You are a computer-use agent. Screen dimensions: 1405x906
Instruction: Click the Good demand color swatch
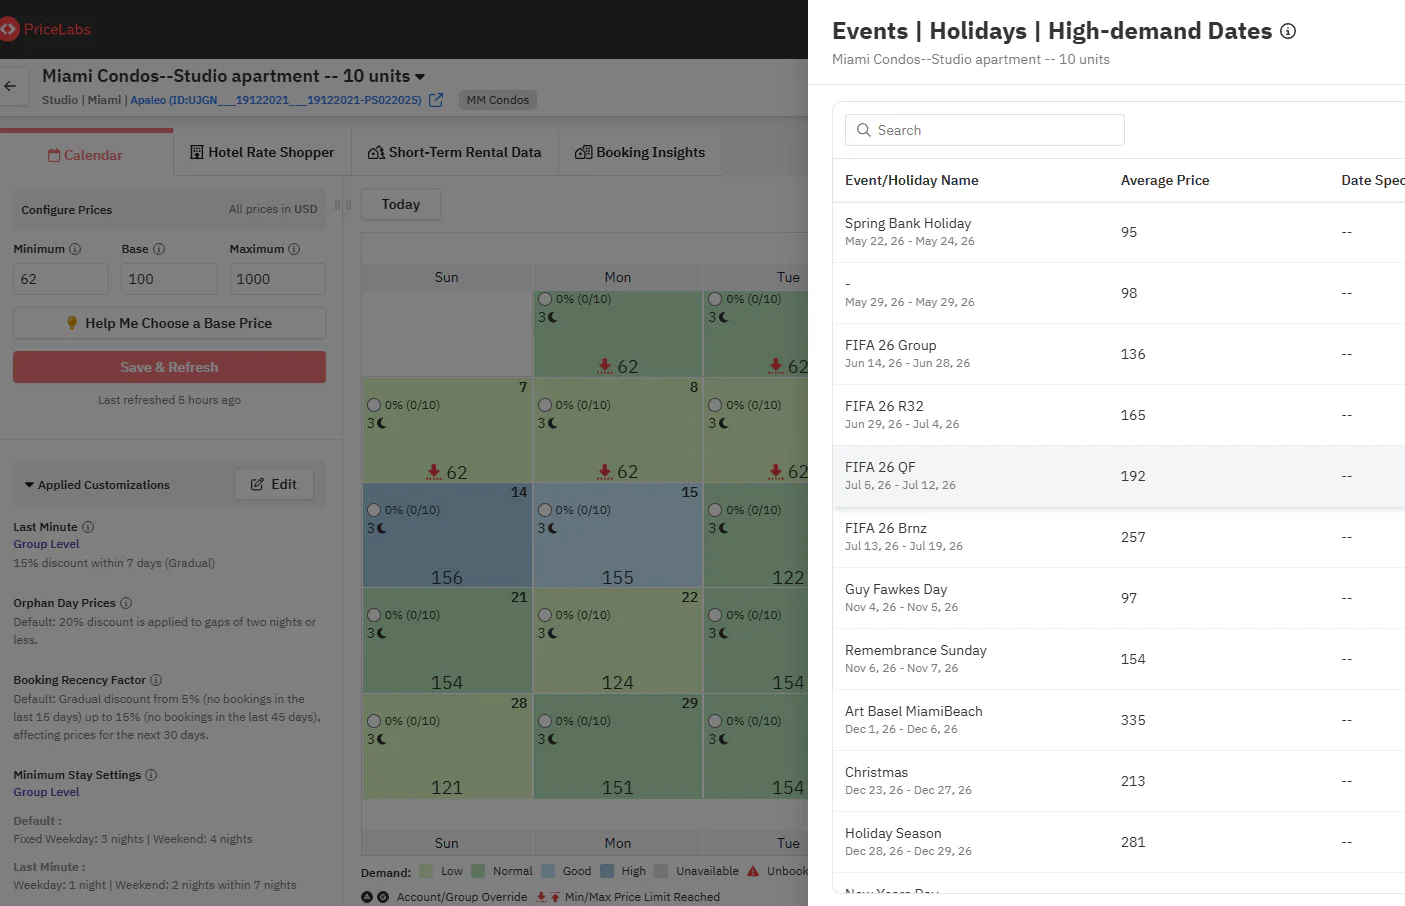coord(548,871)
